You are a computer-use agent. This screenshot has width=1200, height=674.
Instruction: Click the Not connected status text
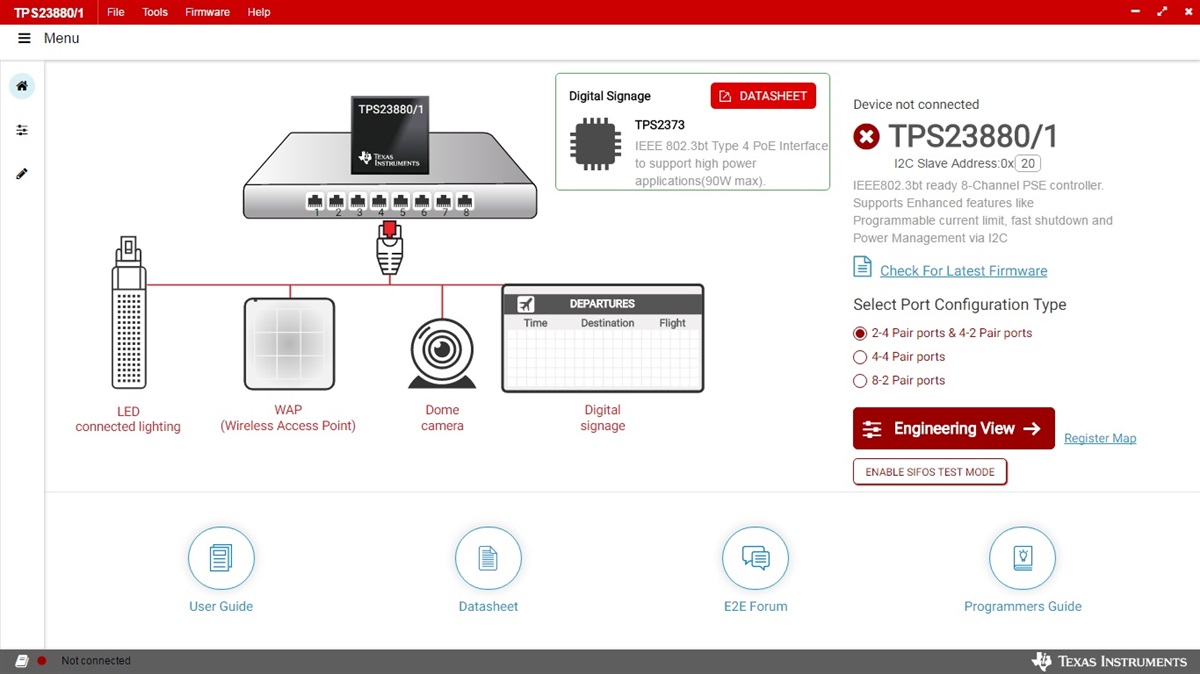click(x=96, y=661)
